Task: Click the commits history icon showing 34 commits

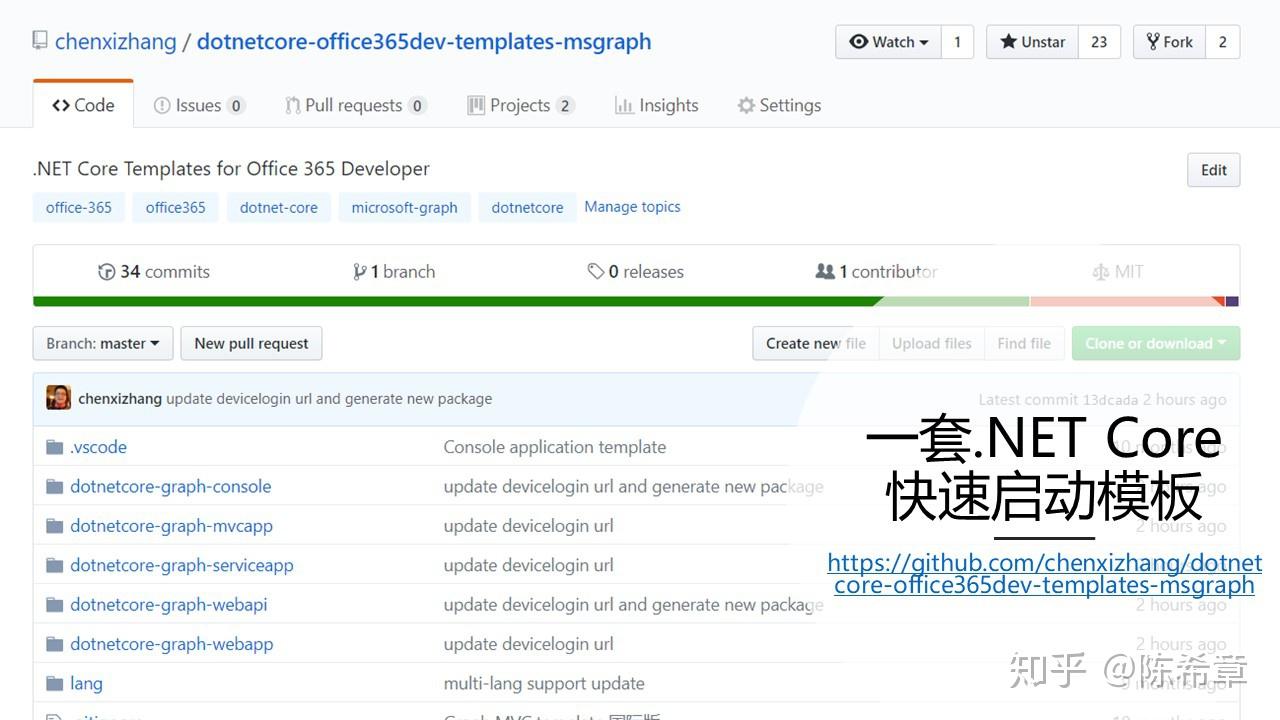Action: click(107, 271)
